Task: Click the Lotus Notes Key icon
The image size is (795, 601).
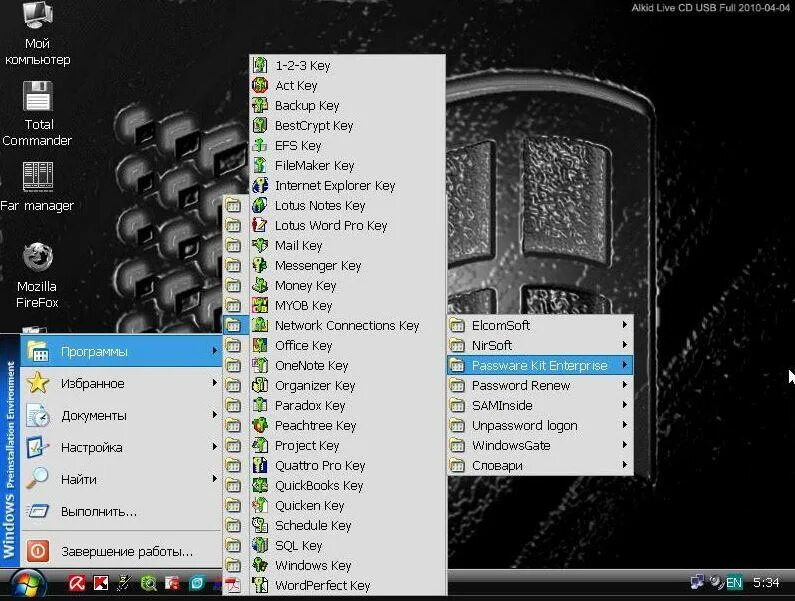Action: coord(260,205)
